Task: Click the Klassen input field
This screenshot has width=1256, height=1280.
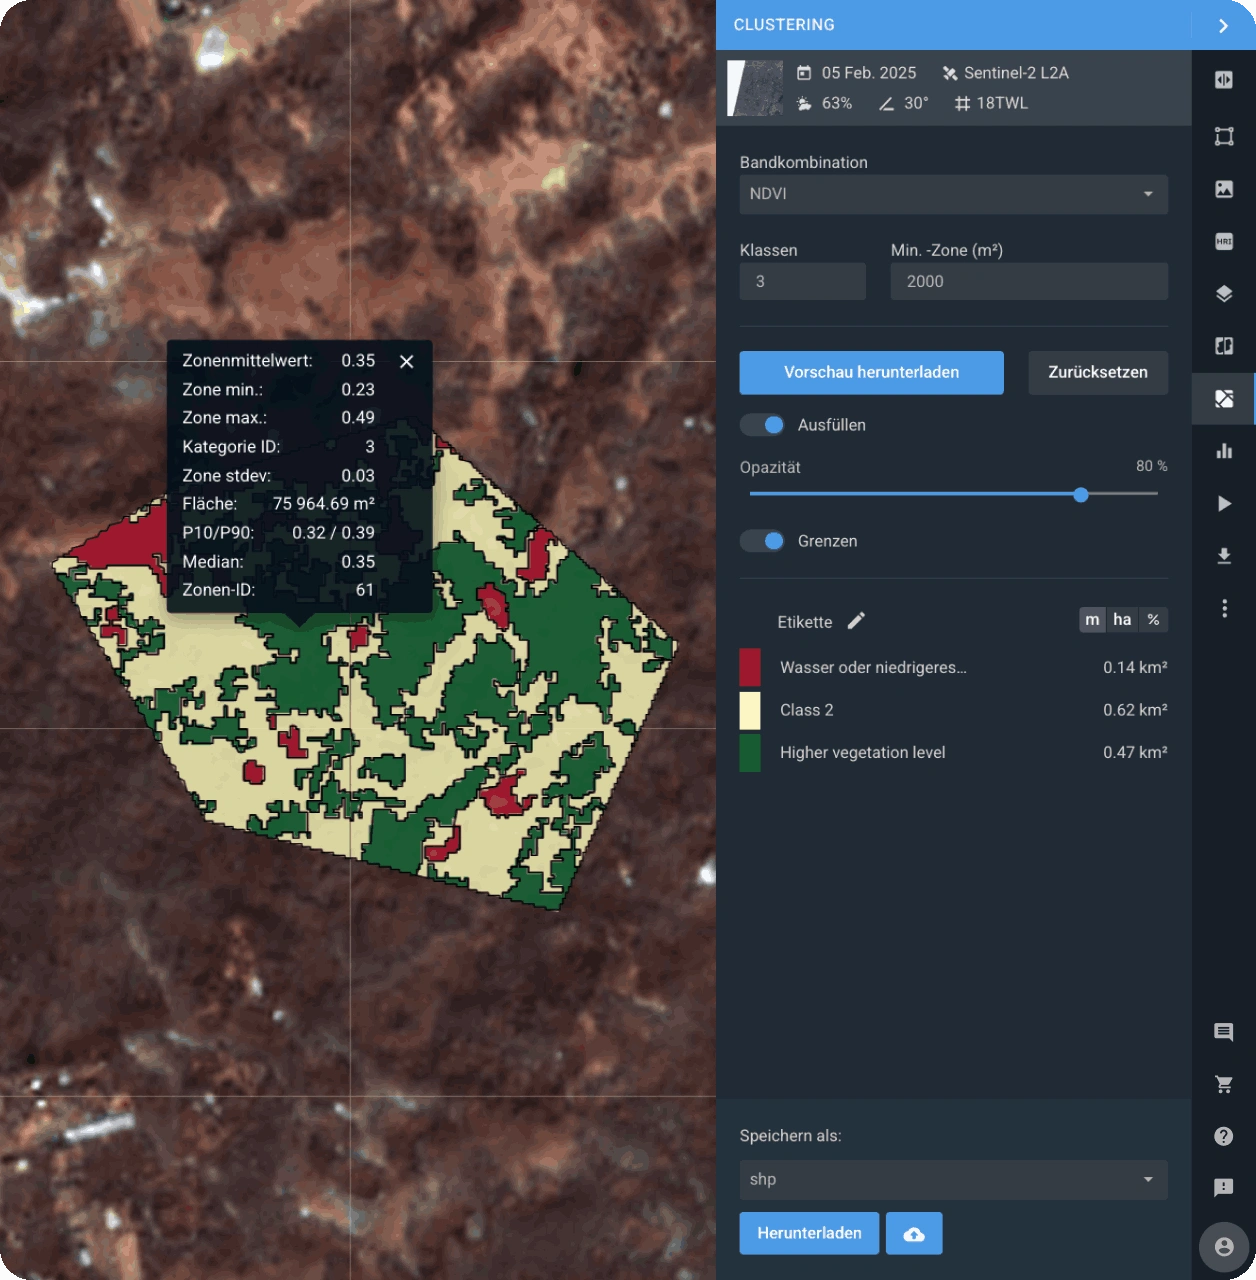Action: pyautogui.click(x=802, y=282)
